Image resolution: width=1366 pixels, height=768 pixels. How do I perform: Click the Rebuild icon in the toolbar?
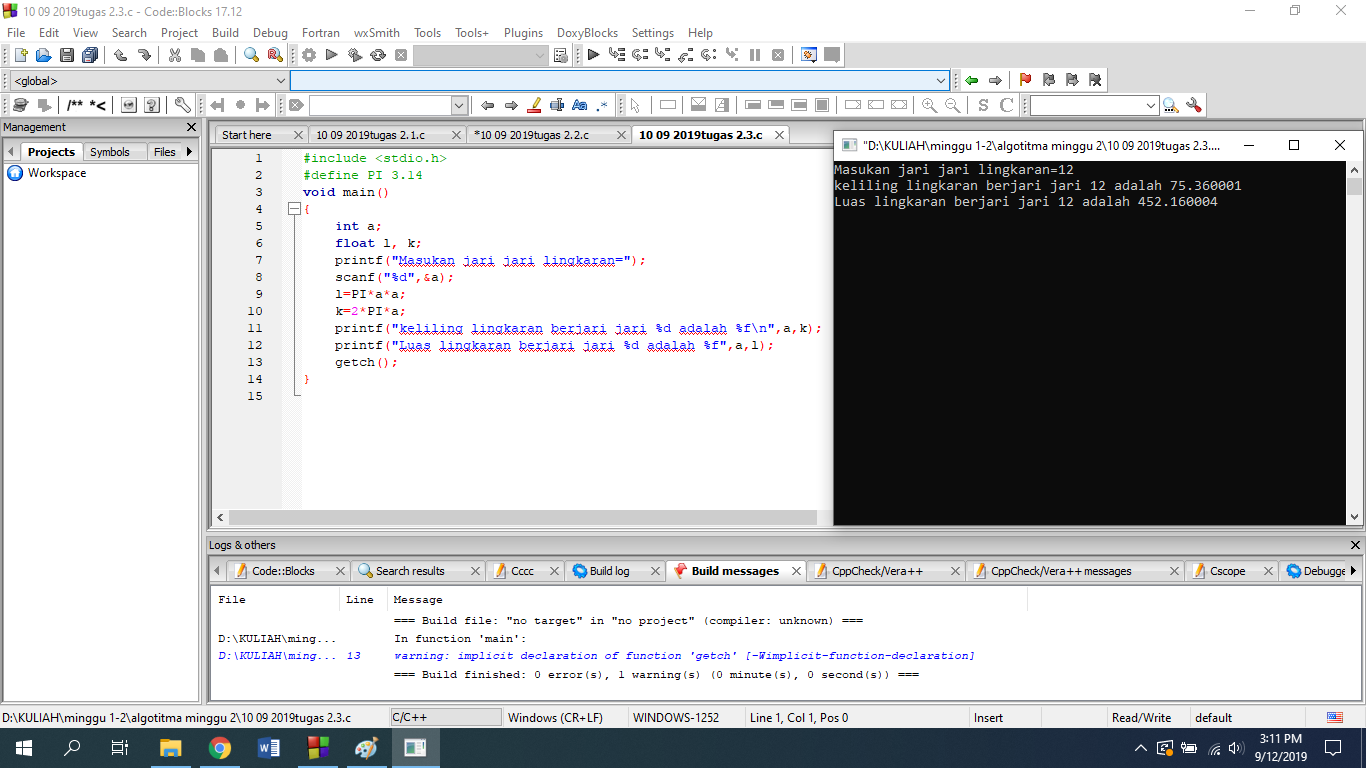pos(378,55)
